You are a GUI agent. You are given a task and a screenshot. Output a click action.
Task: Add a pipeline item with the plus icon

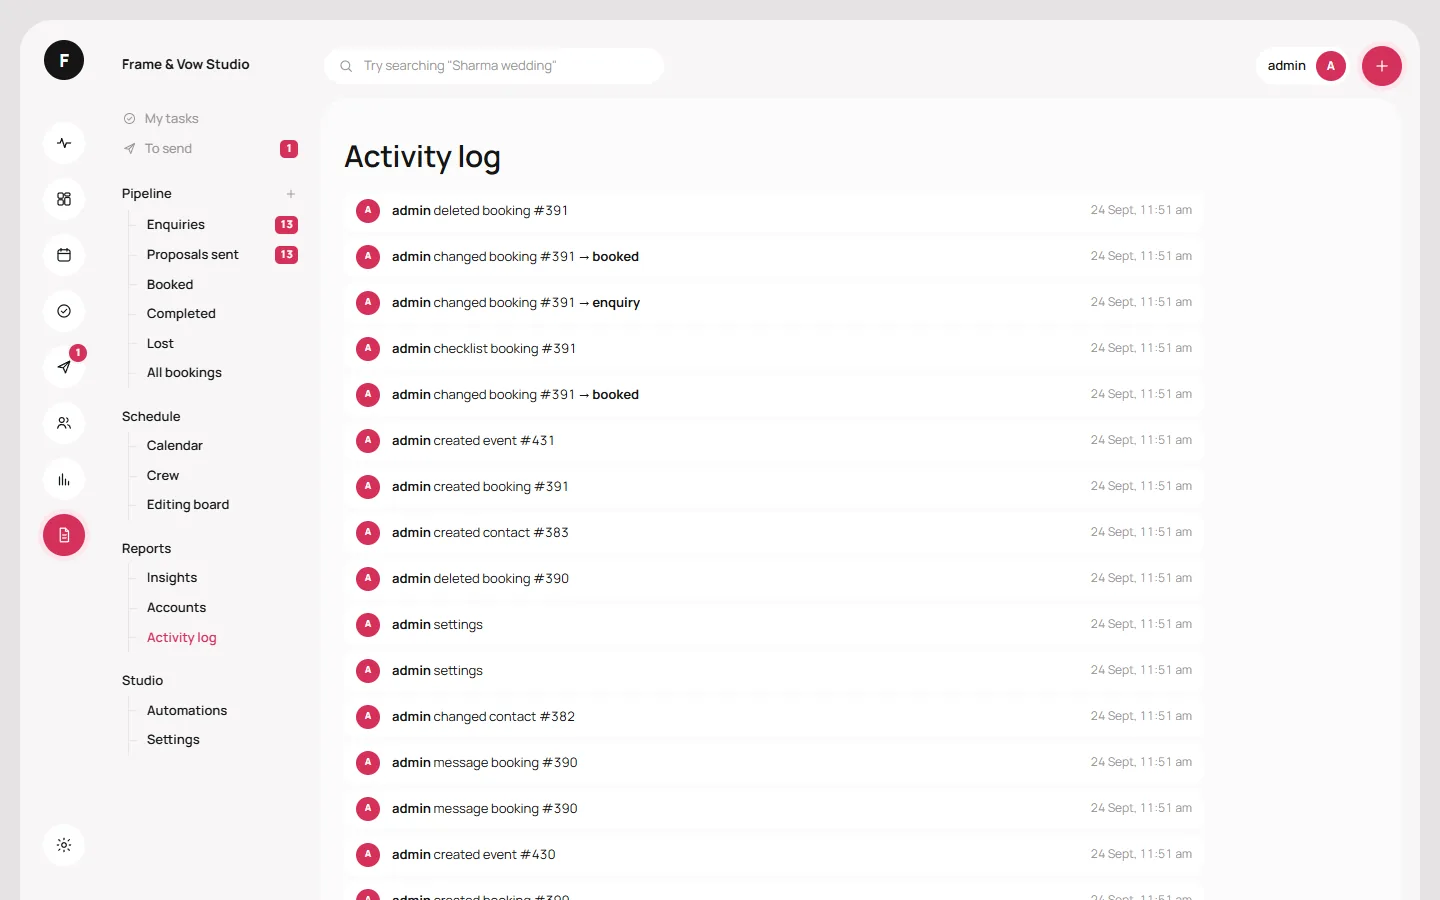pos(291,194)
